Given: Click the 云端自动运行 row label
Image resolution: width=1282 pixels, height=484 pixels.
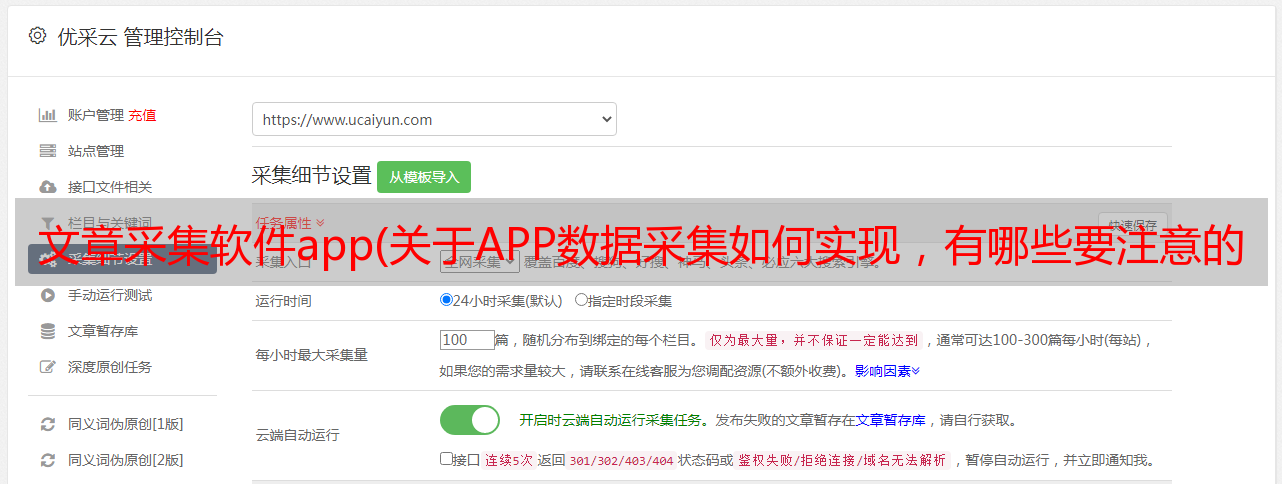Looking at the screenshot, I should [298, 435].
